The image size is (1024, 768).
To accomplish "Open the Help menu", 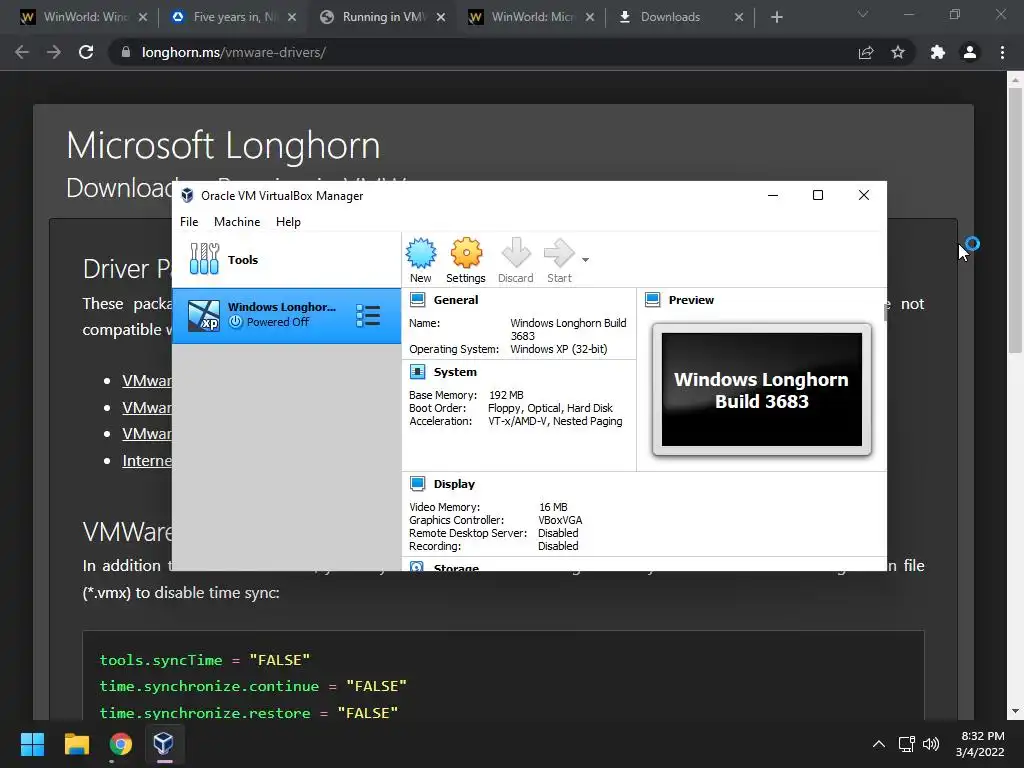I will [288, 222].
